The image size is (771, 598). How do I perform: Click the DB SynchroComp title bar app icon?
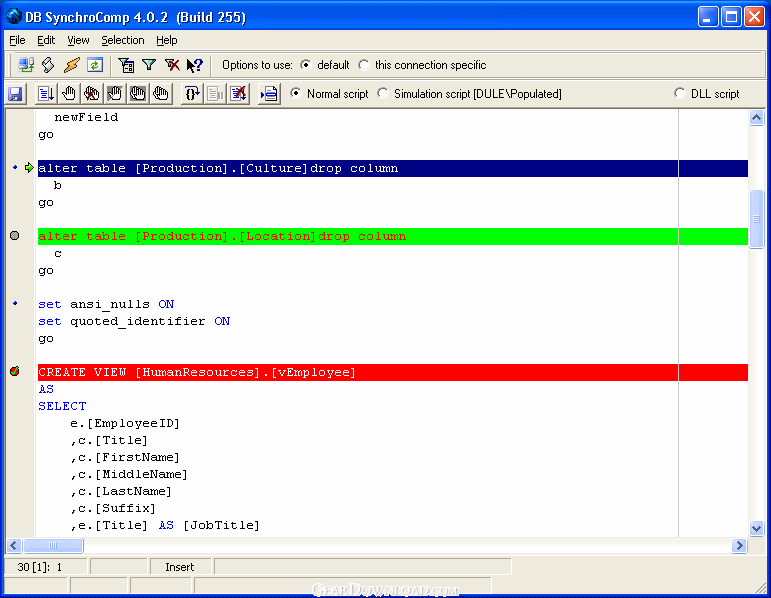click(14, 16)
